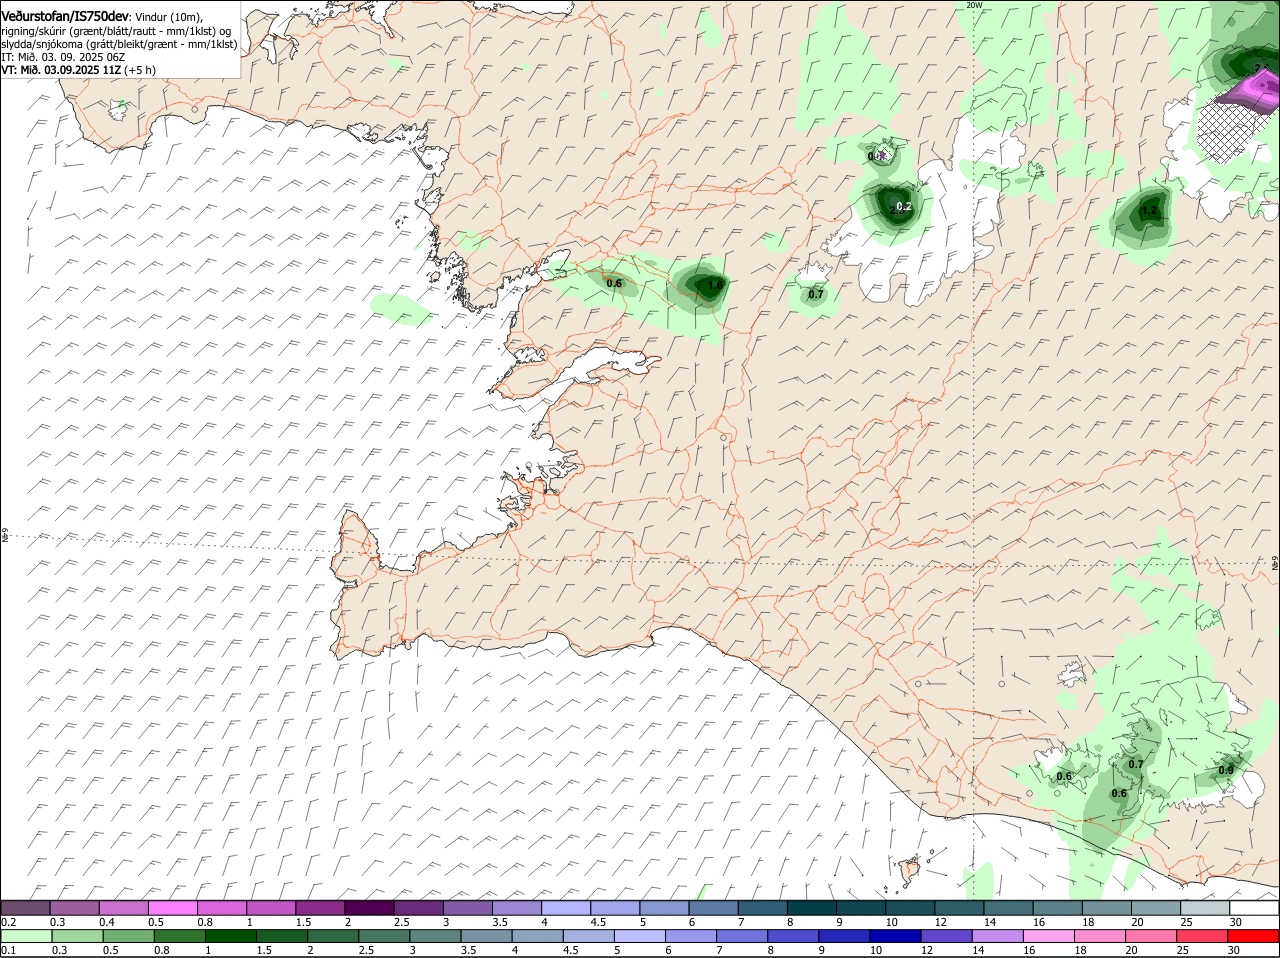Pick snow-scale swatch between 0.5 and 0.8
Screen dimensions: 1280x958
click(173, 908)
